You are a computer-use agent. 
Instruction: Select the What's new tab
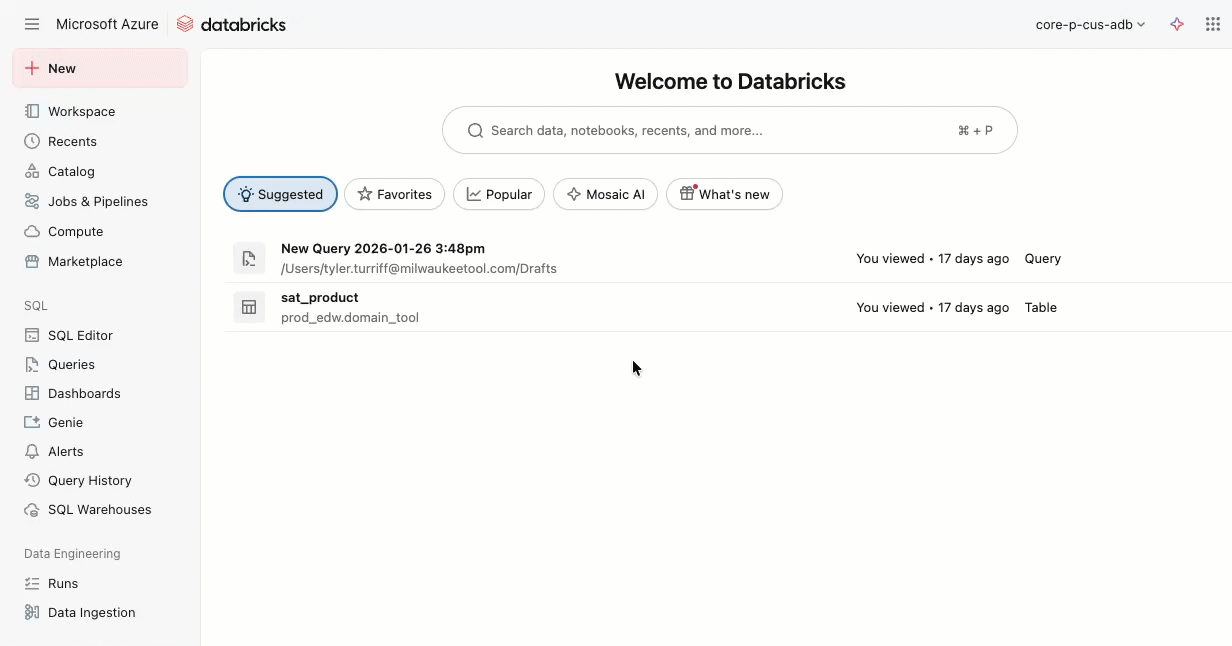coord(724,194)
